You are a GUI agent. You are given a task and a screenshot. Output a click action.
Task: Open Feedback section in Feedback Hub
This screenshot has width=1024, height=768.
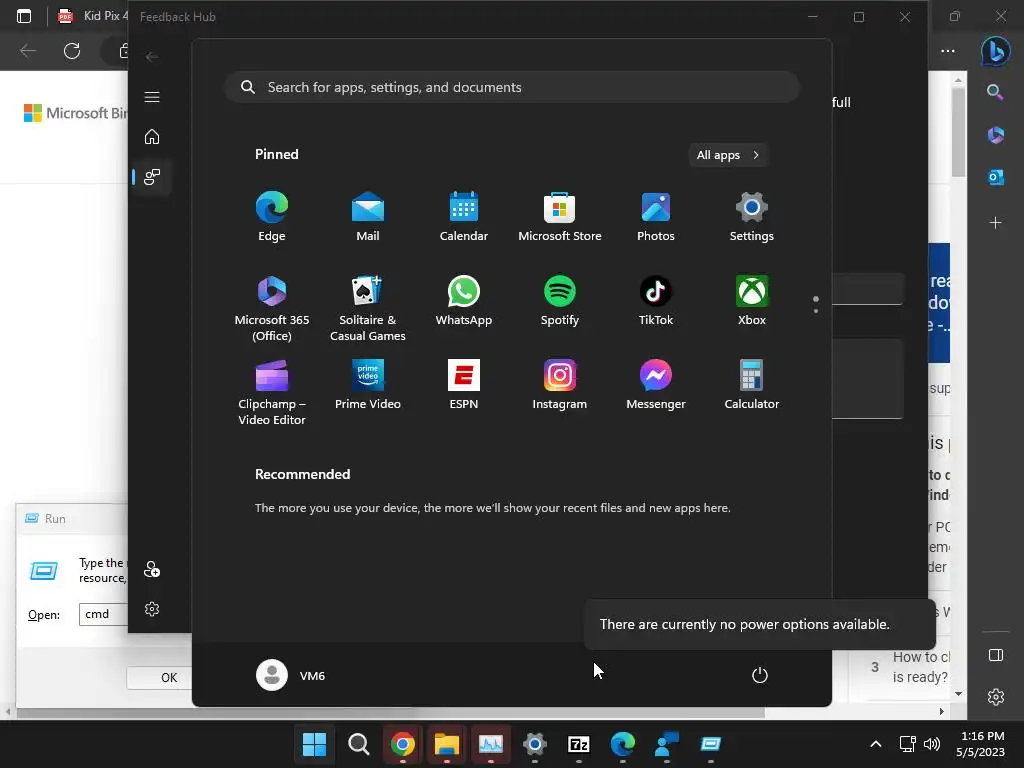(152, 176)
